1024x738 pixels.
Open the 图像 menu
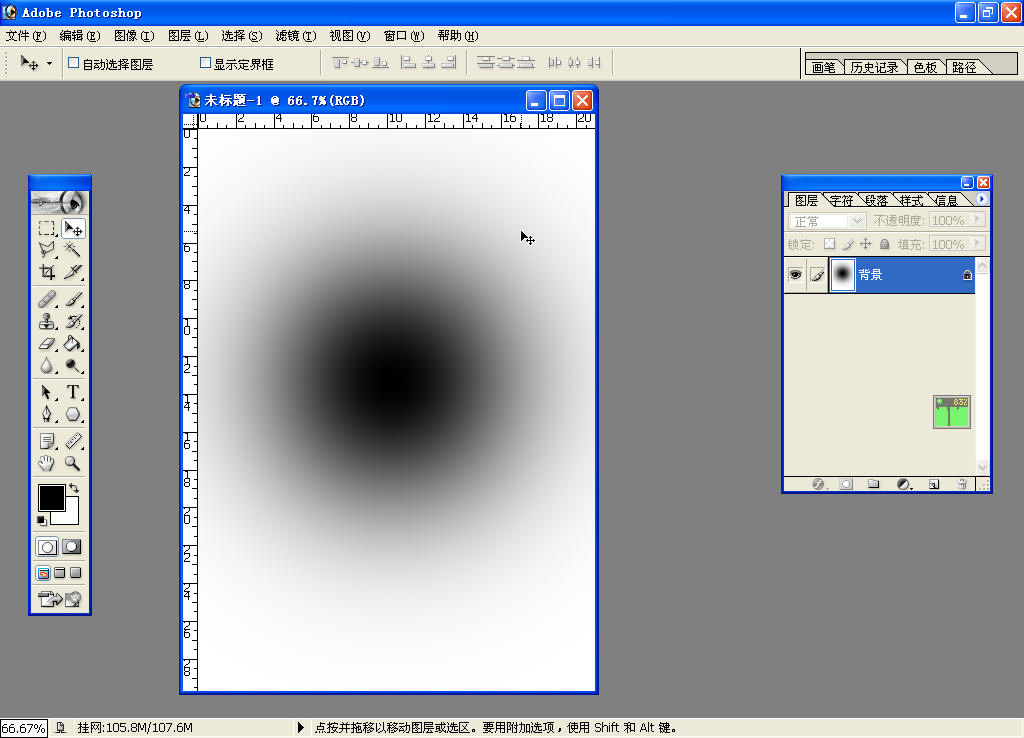click(x=134, y=36)
